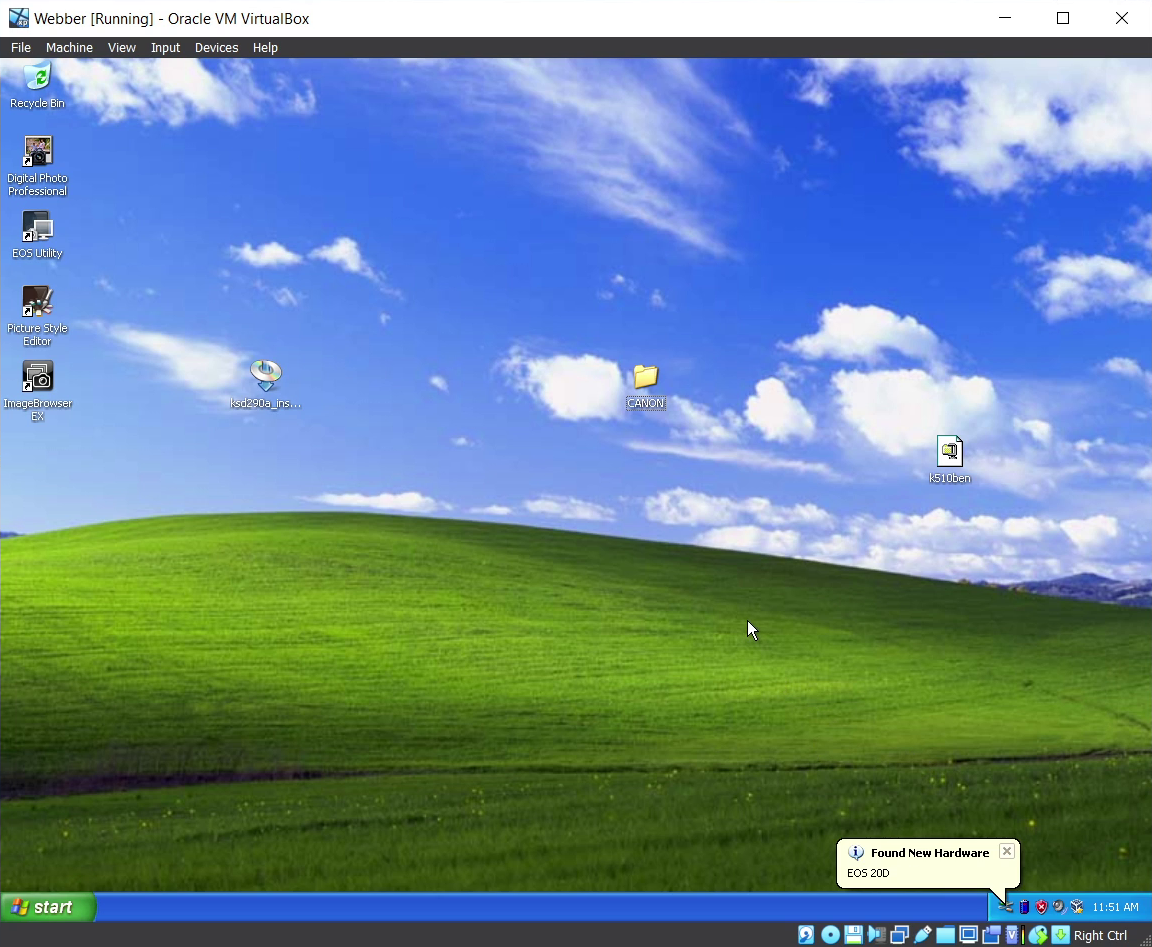
Task: Open the Recycle Bin desktop icon
Action: 37,78
